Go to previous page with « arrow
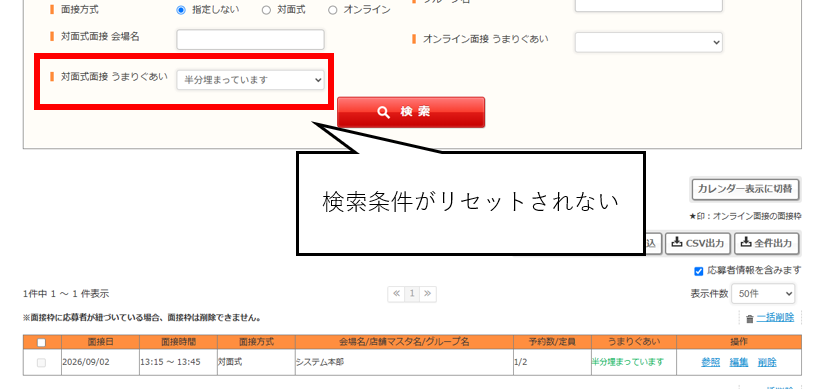Image resolution: width=814 pixels, height=389 pixels. pos(396,293)
